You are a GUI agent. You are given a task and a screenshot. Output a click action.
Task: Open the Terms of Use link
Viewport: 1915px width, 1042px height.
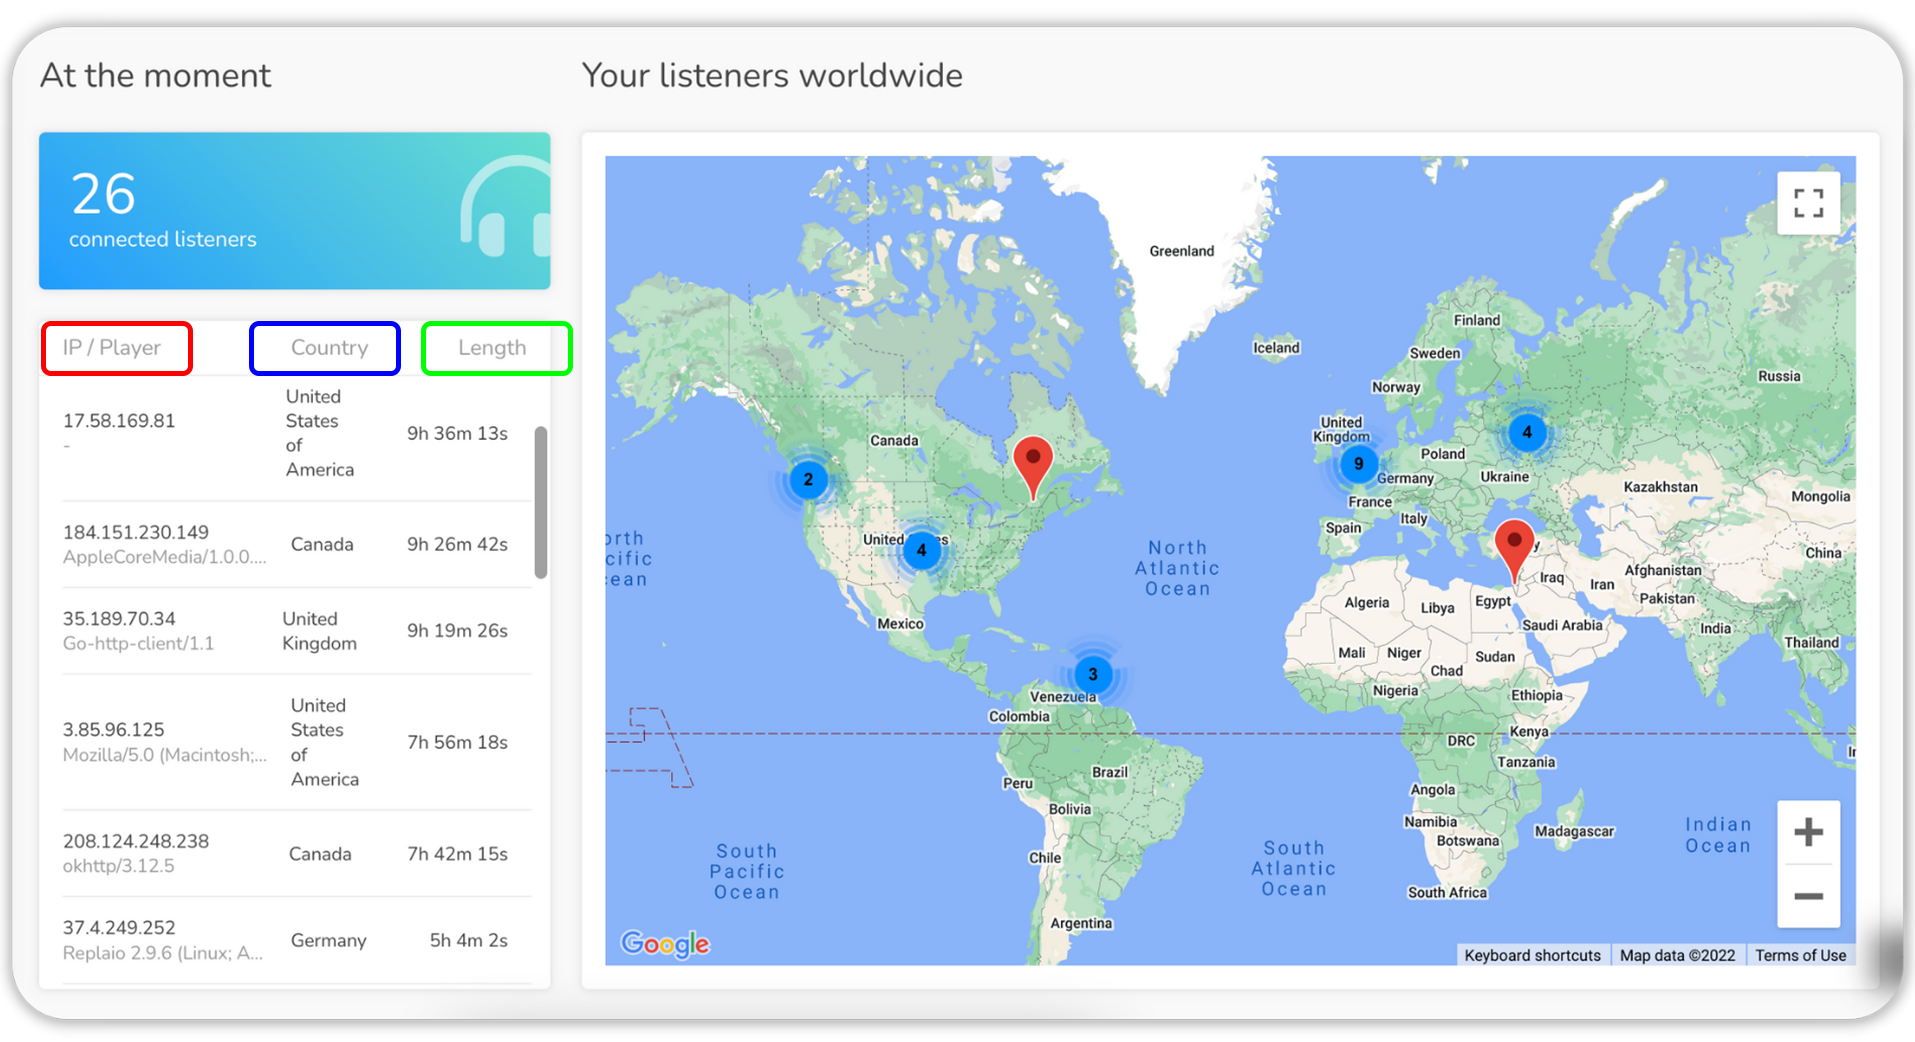tap(1800, 955)
